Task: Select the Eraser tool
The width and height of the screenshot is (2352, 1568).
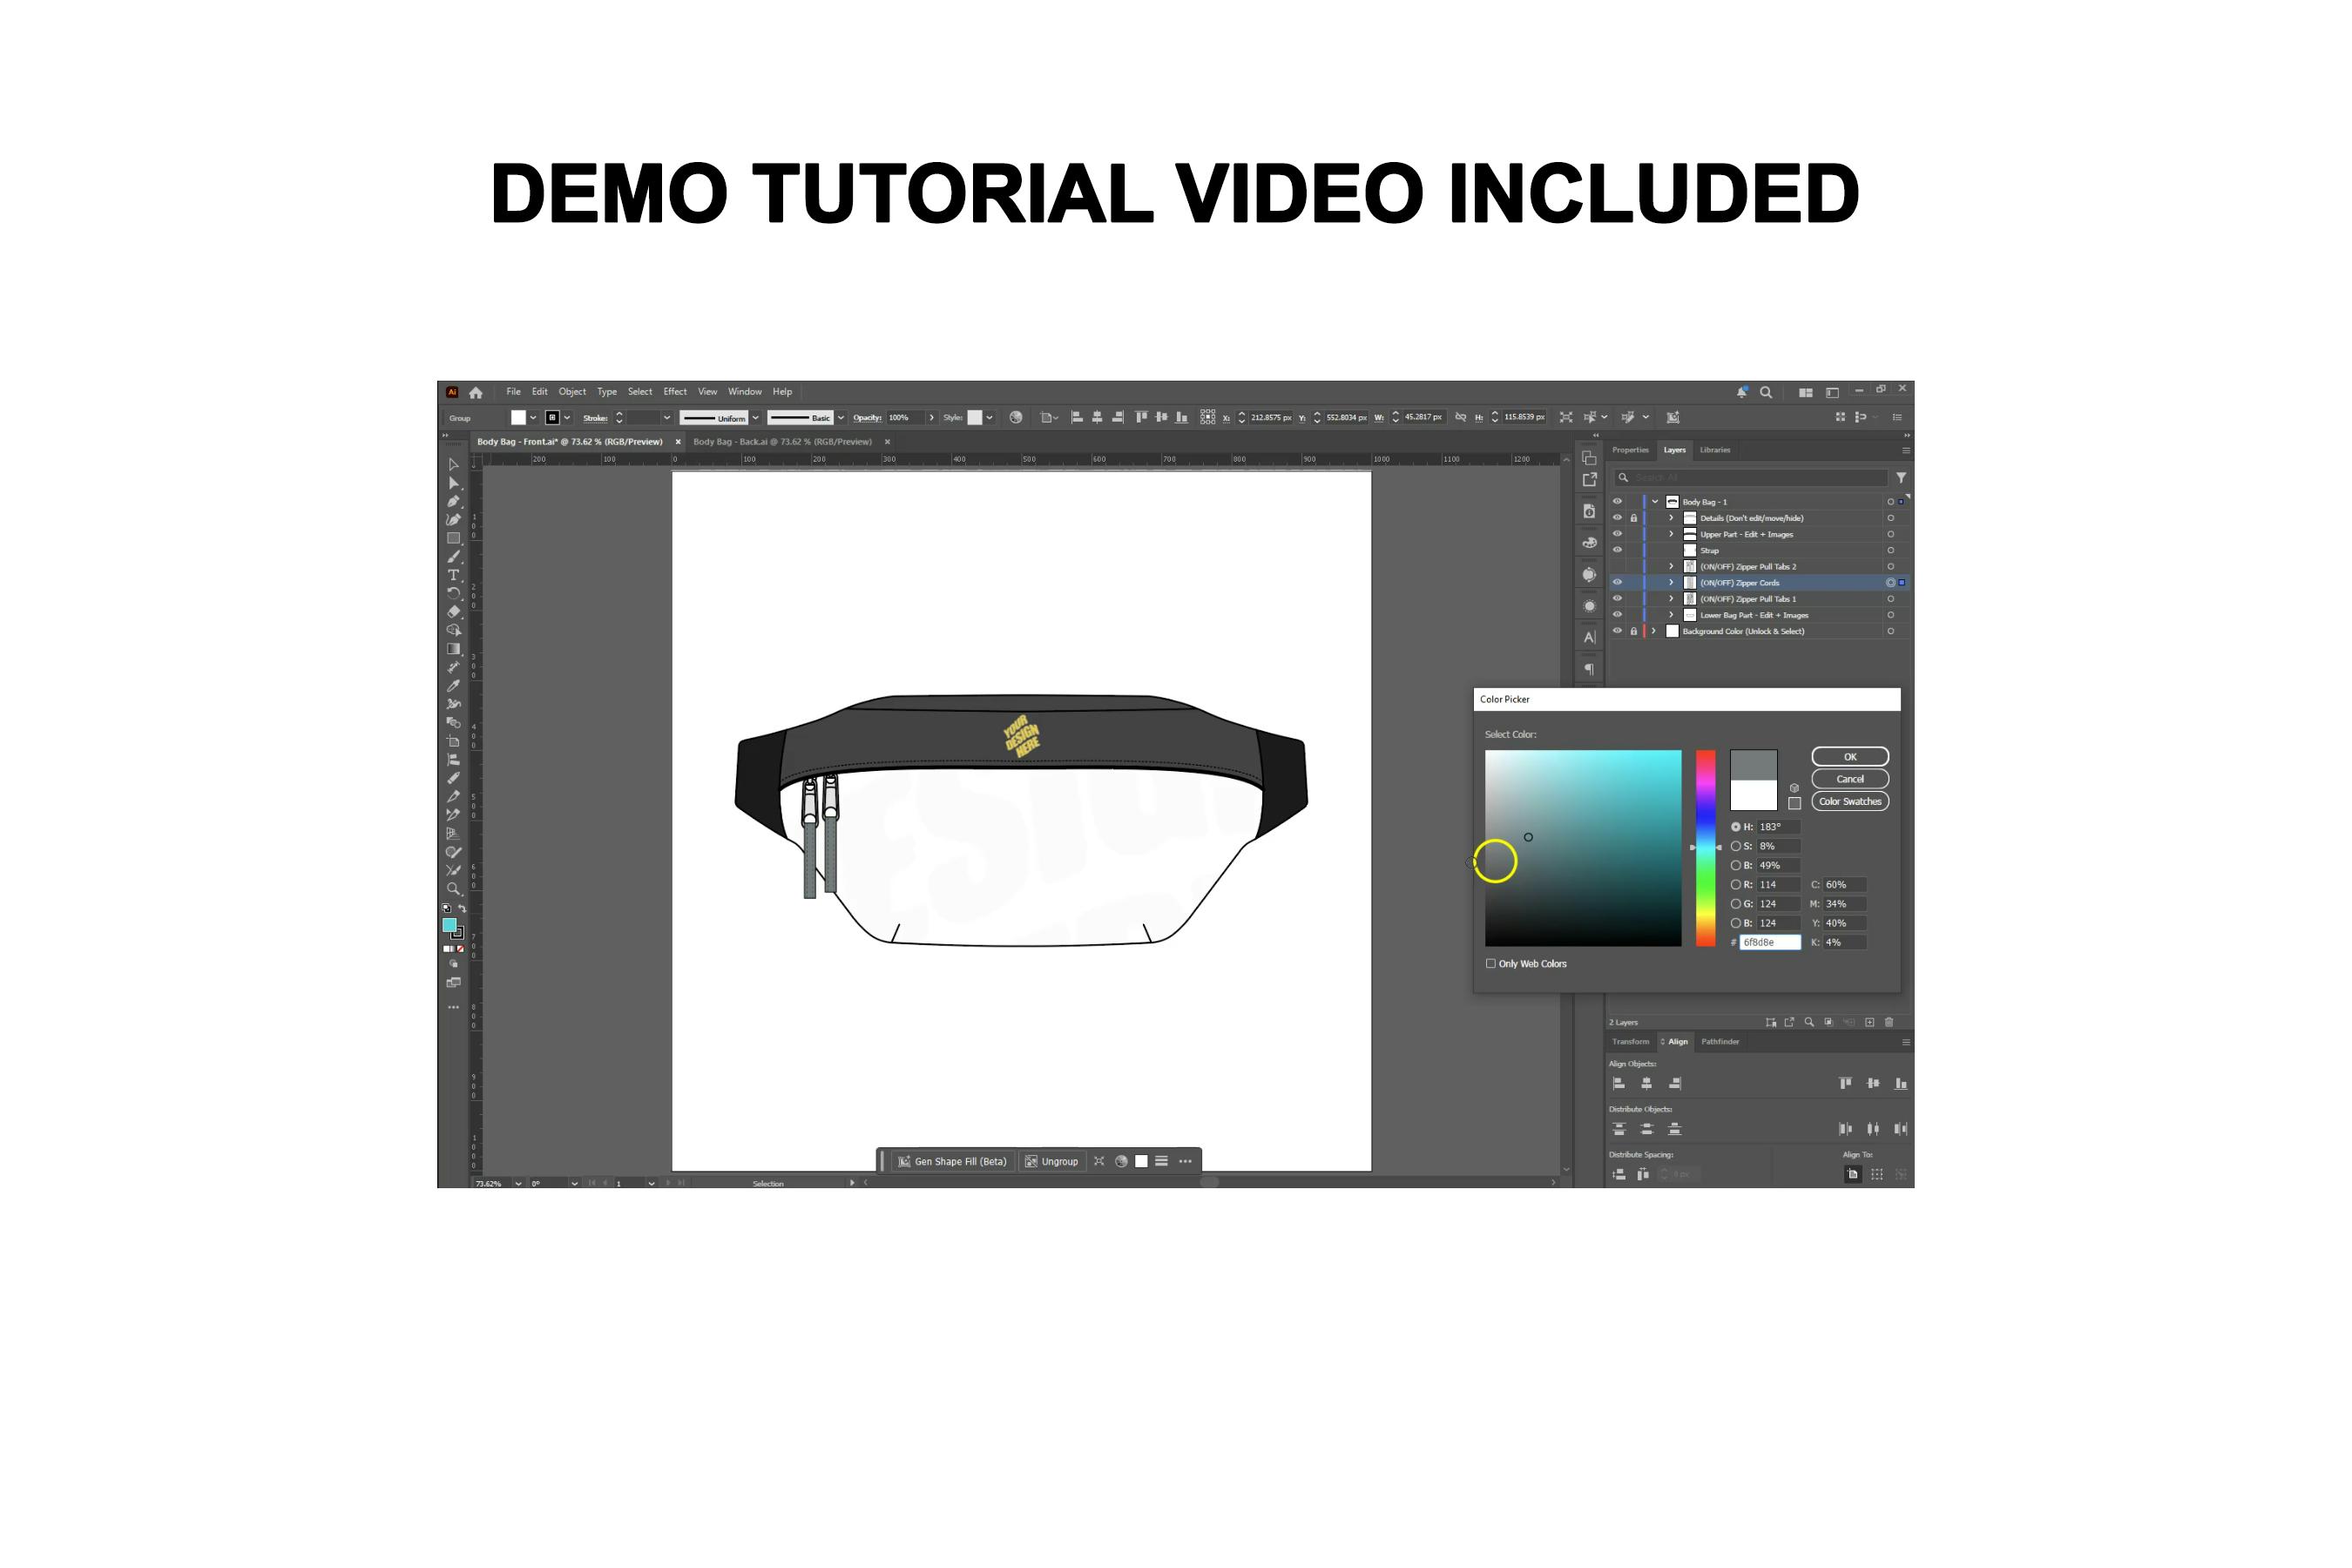Action: 453,611
